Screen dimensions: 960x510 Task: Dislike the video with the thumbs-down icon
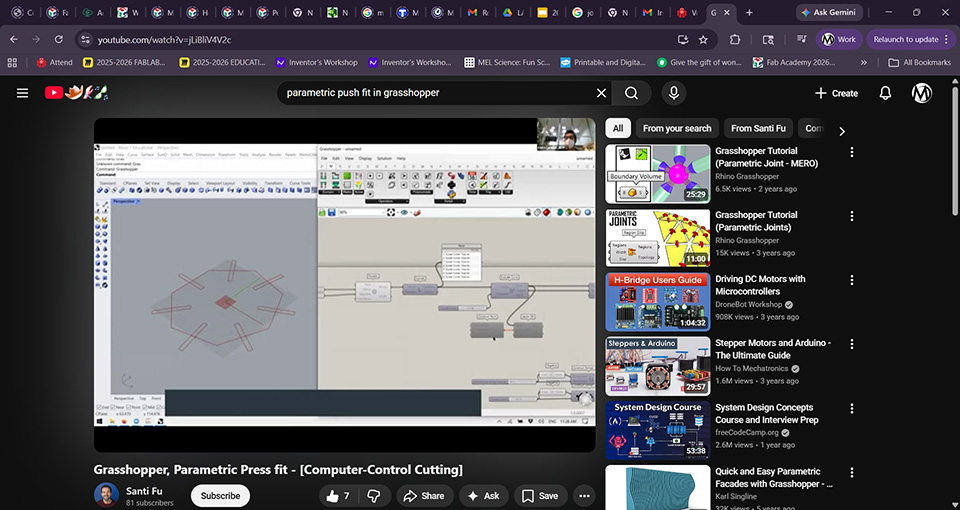coord(373,496)
